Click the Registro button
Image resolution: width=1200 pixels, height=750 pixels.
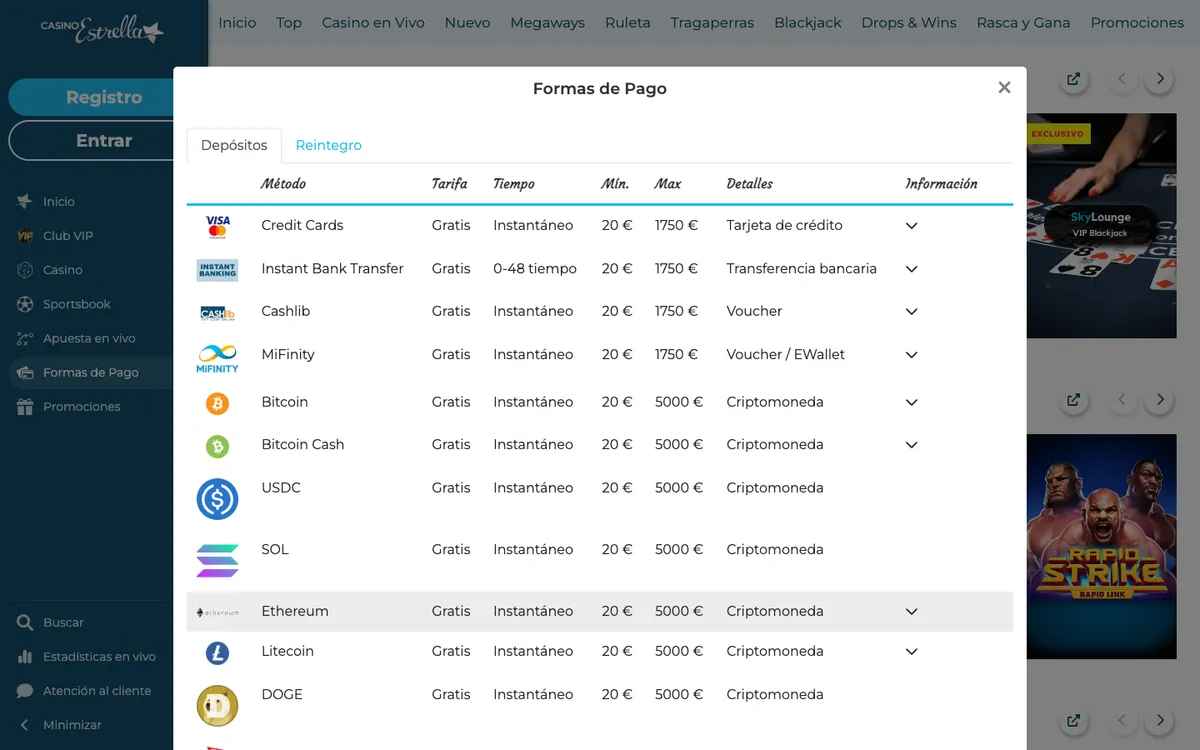[104, 97]
